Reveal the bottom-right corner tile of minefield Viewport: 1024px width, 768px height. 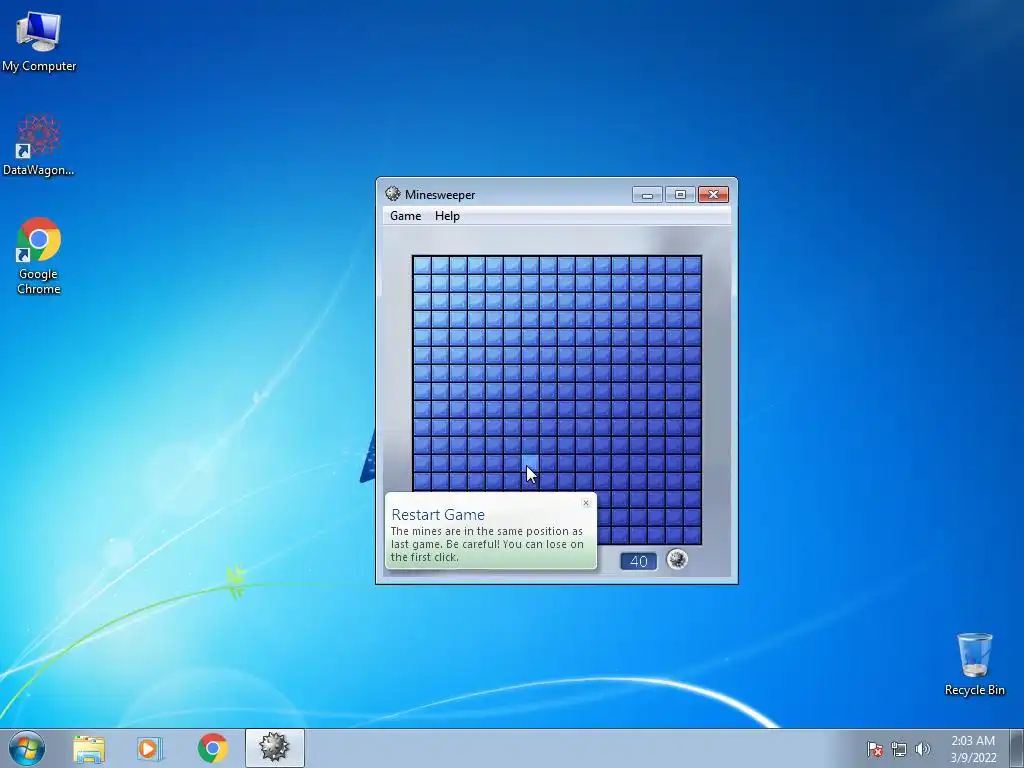(692, 535)
